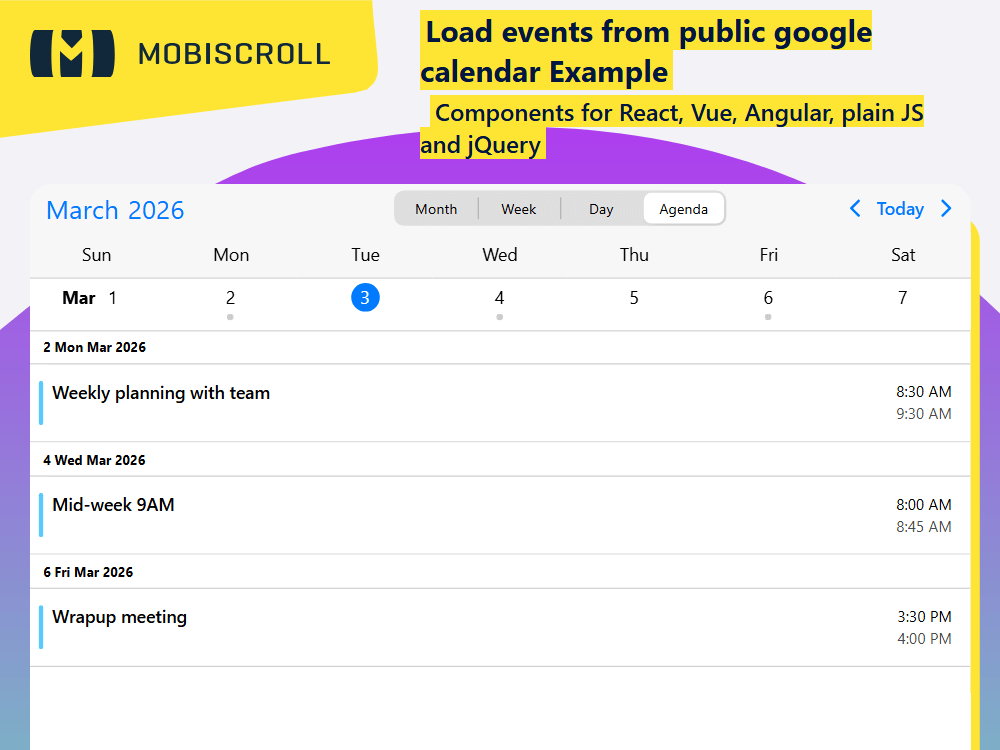This screenshot has width=1000, height=750.
Task: Navigate back using the left chevron arrow
Action: click(x=855, y=209)
